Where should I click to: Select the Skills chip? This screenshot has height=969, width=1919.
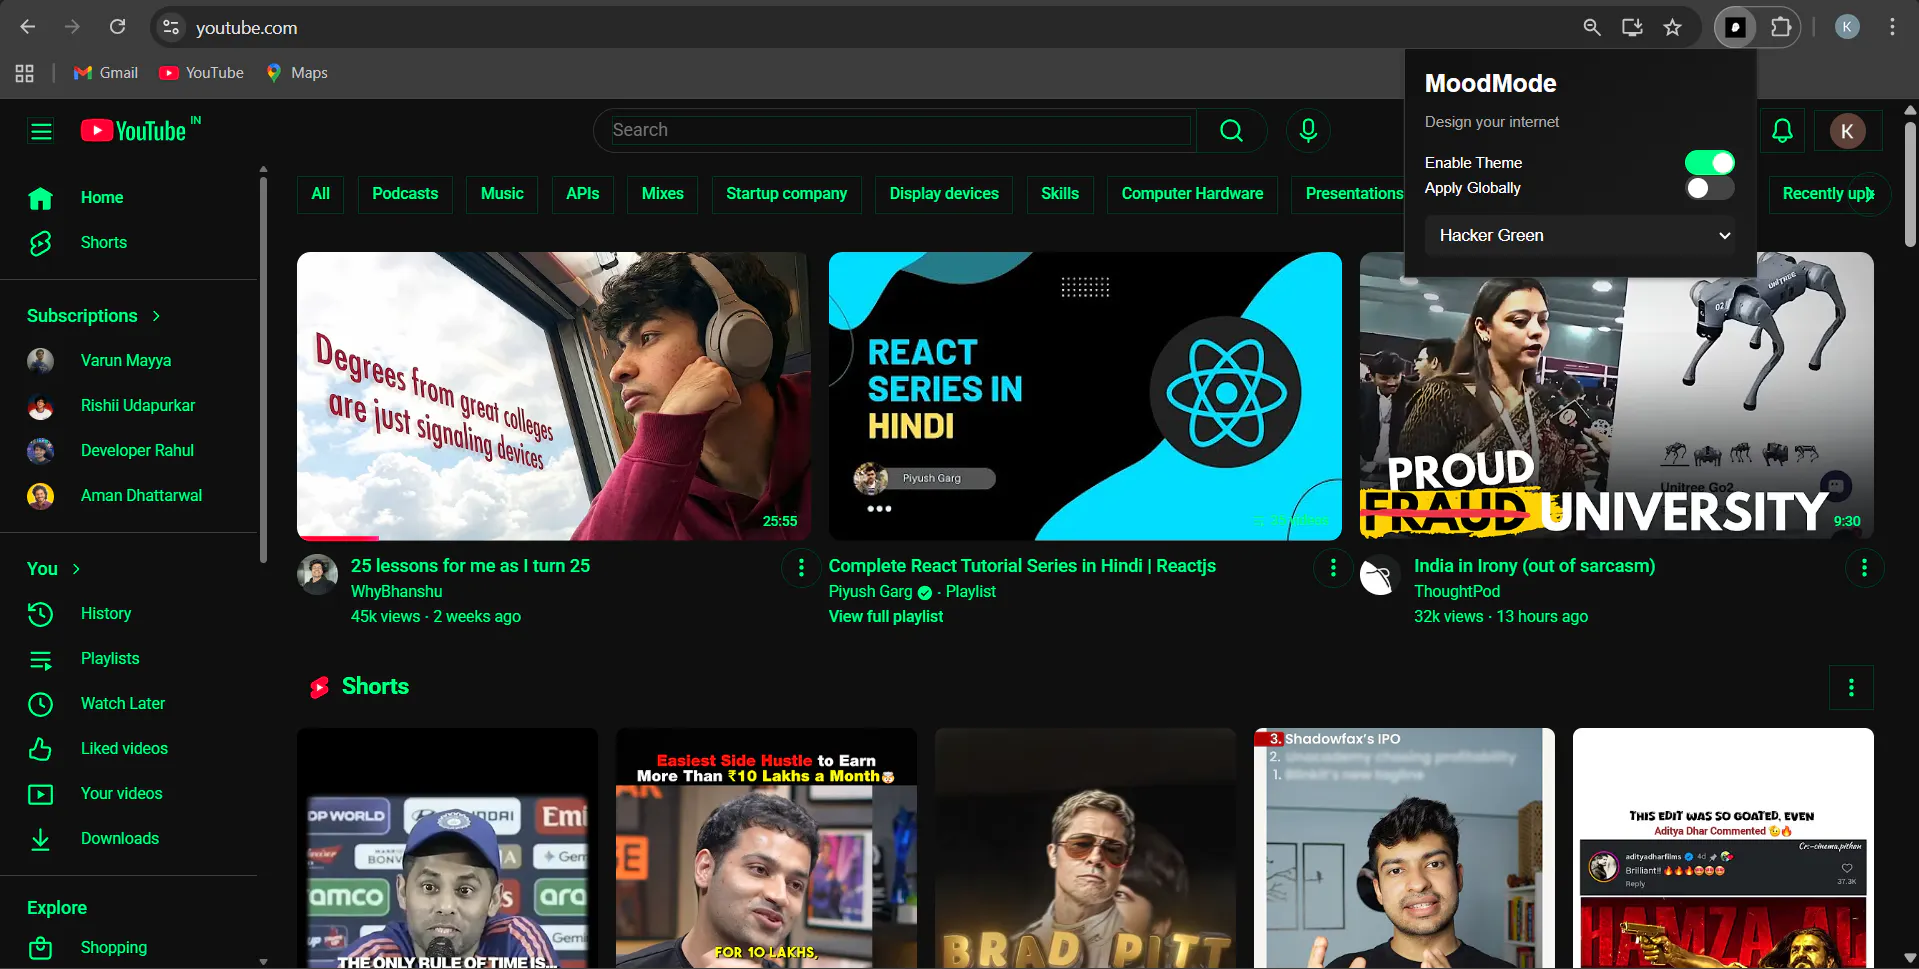tap(1060, 194)
